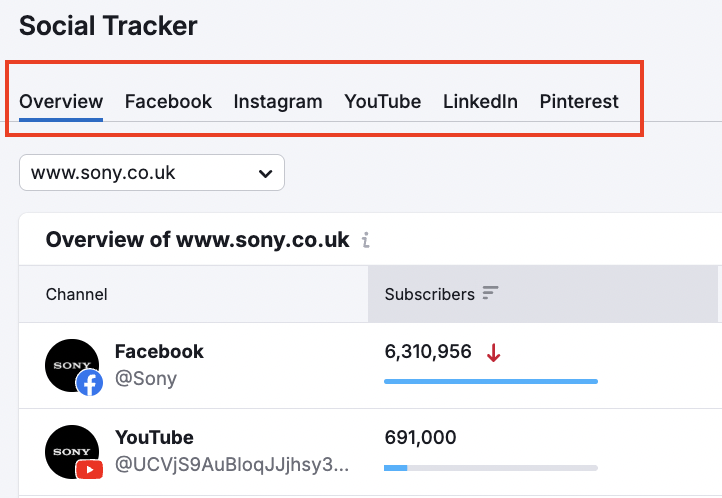Click the Sony logo in Facebook row
The image size is (722, 498).
pos(70,364)
